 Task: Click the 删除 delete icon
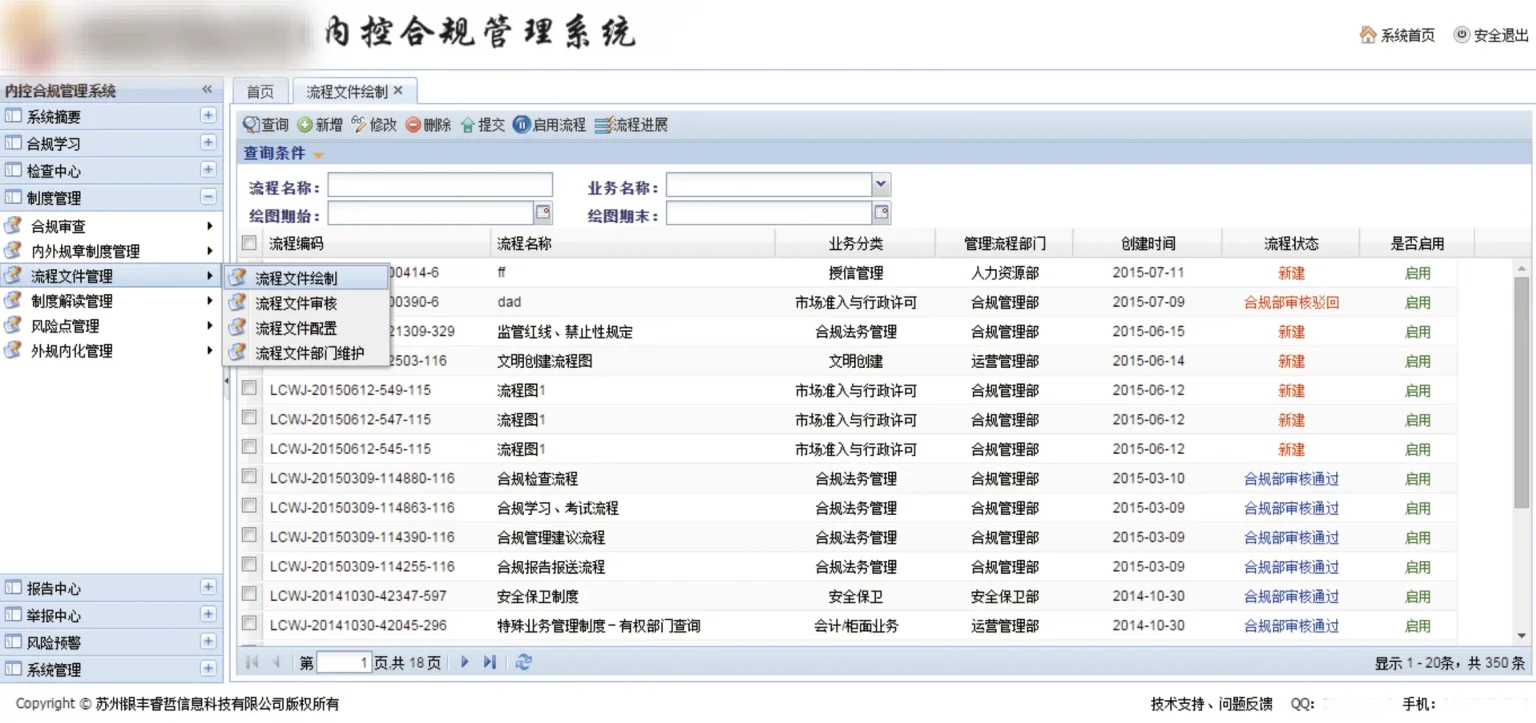tap(413, 125)
